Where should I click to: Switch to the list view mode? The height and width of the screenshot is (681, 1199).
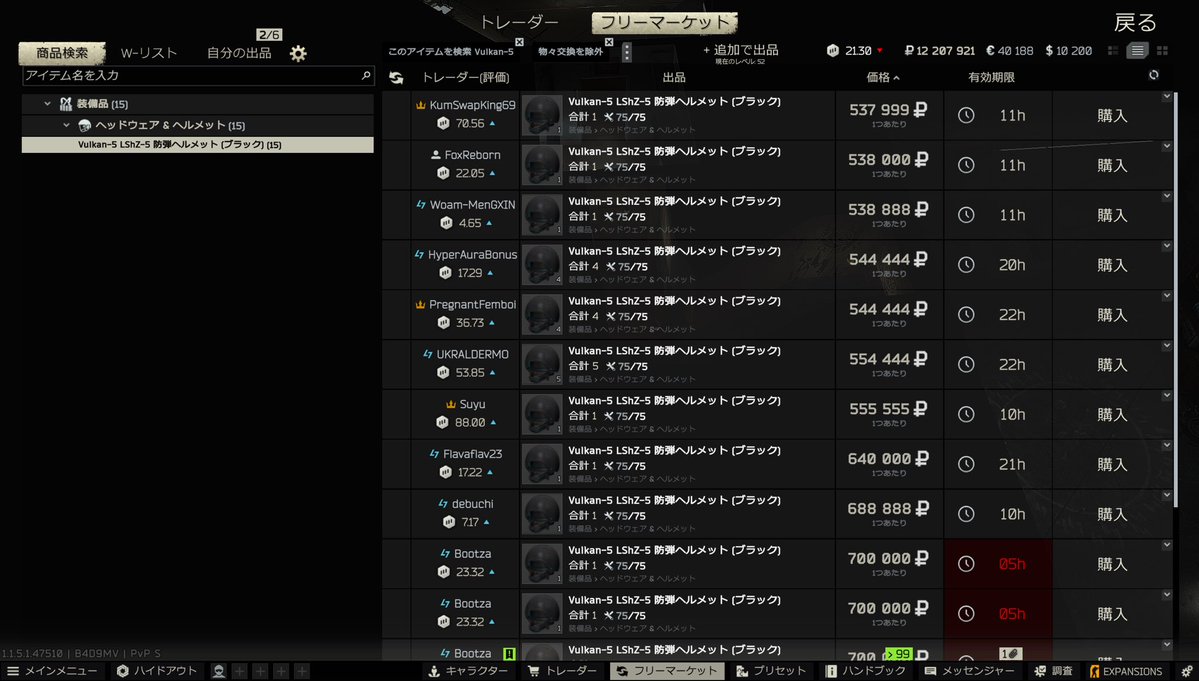pos(1137,51)
